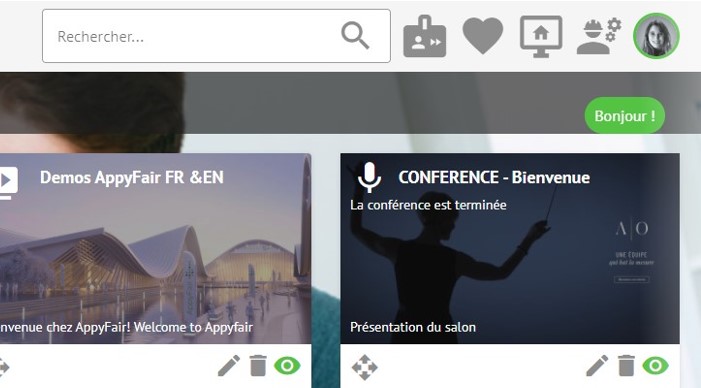Open the Demos AppyFair FR &EN title
This screenshot has width=701, height=388.
pos(132,177)
